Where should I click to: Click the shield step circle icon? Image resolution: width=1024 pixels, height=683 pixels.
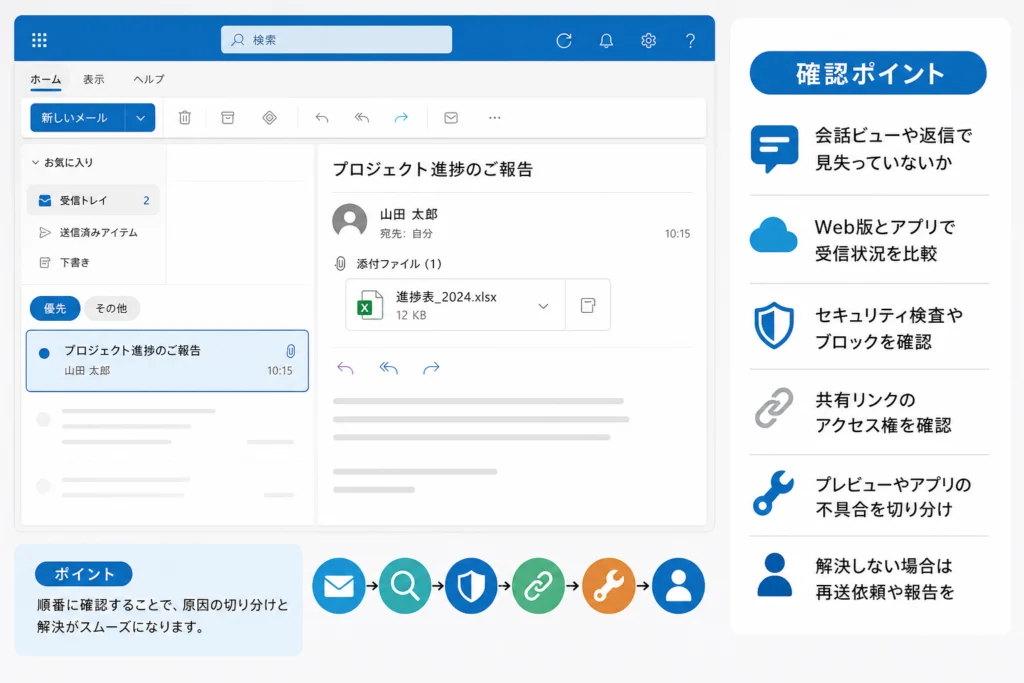[x=472, y=586]
